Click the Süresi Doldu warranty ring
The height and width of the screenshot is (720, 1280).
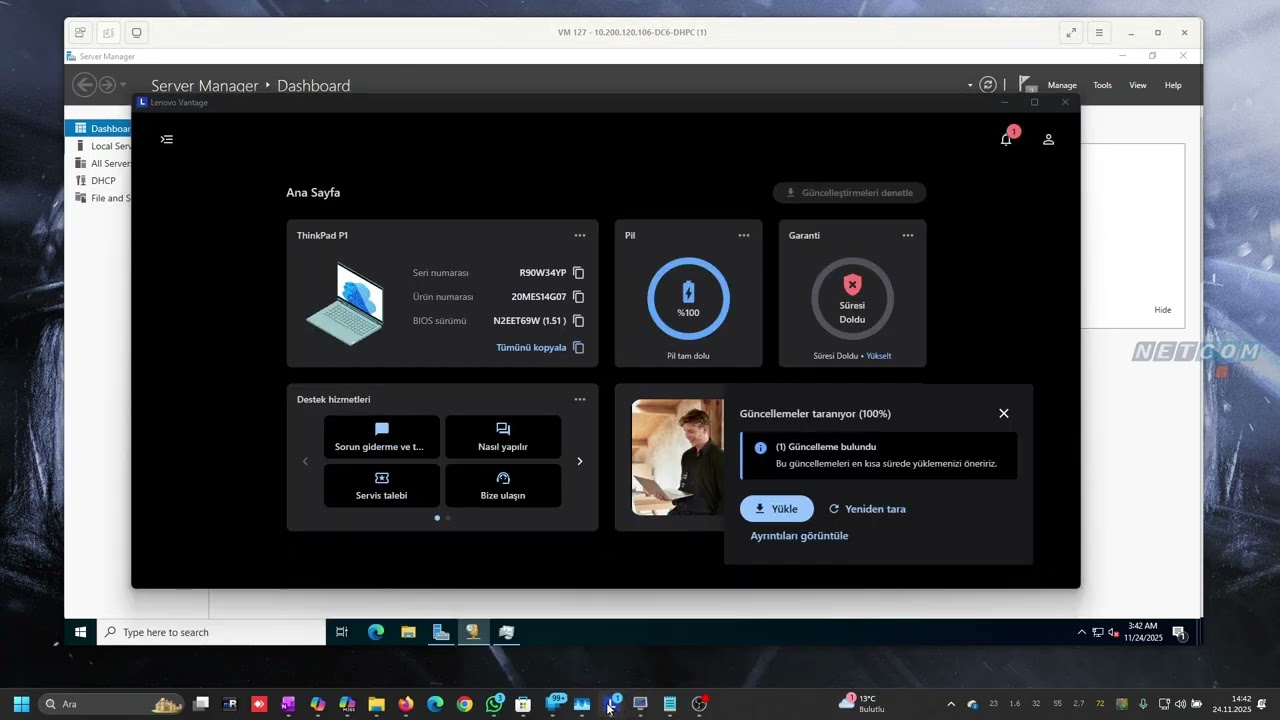click(x=852, y=298)
